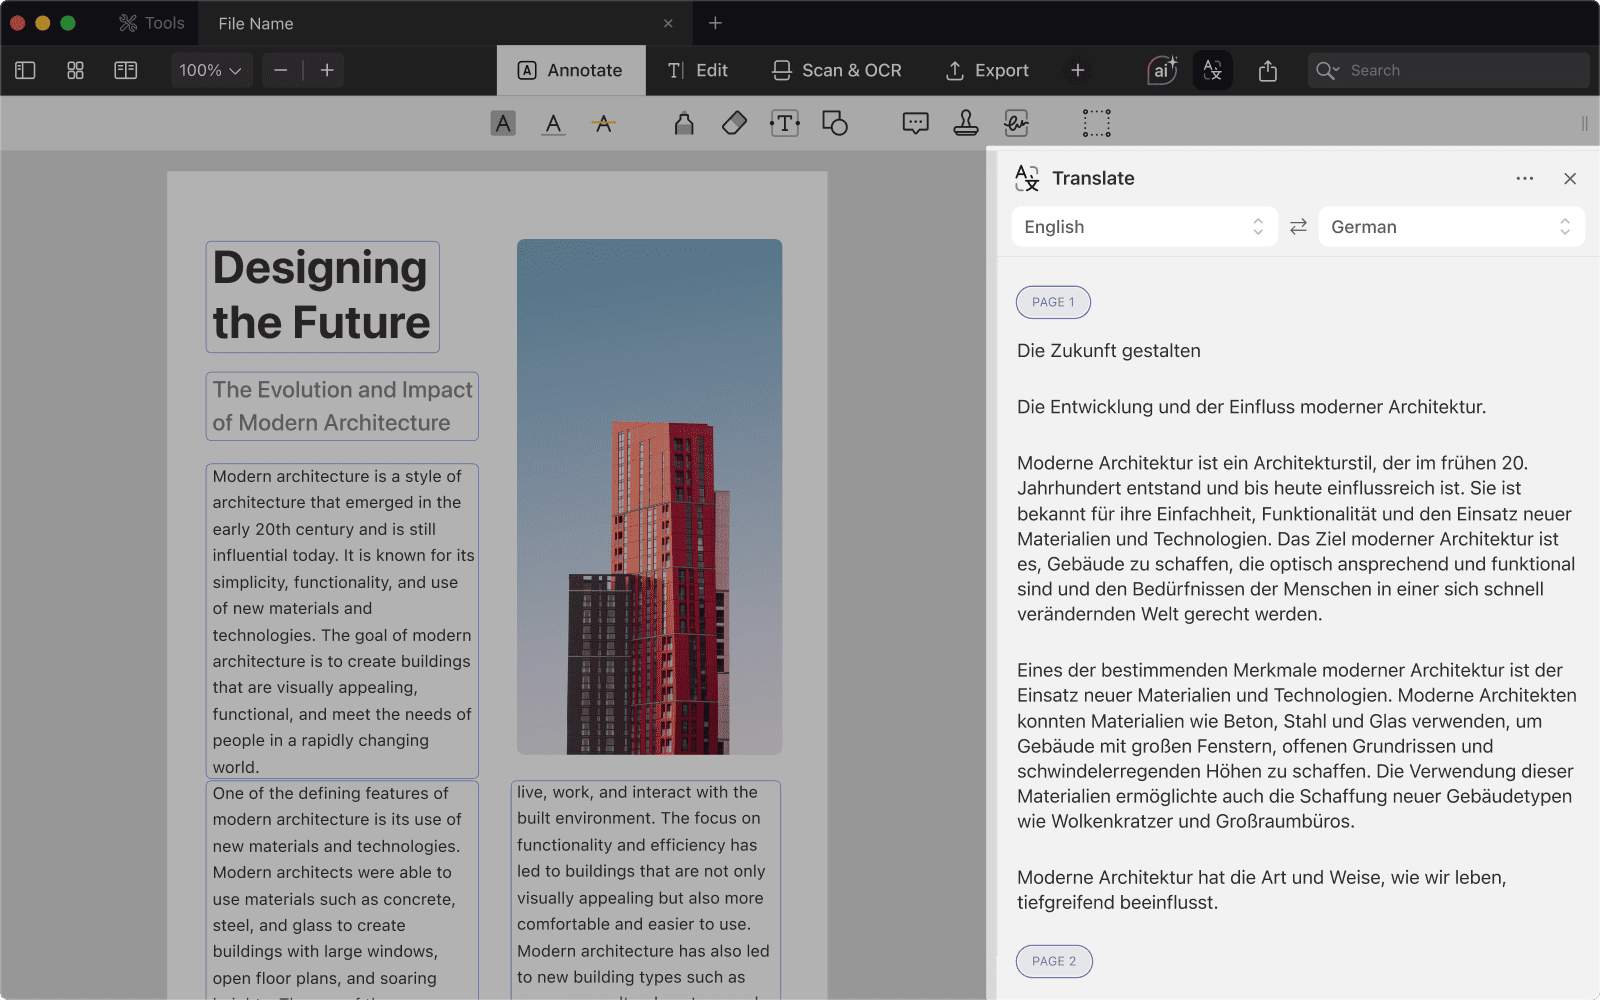
Task: Choose the underline text tool
Action: click(553, 124)
